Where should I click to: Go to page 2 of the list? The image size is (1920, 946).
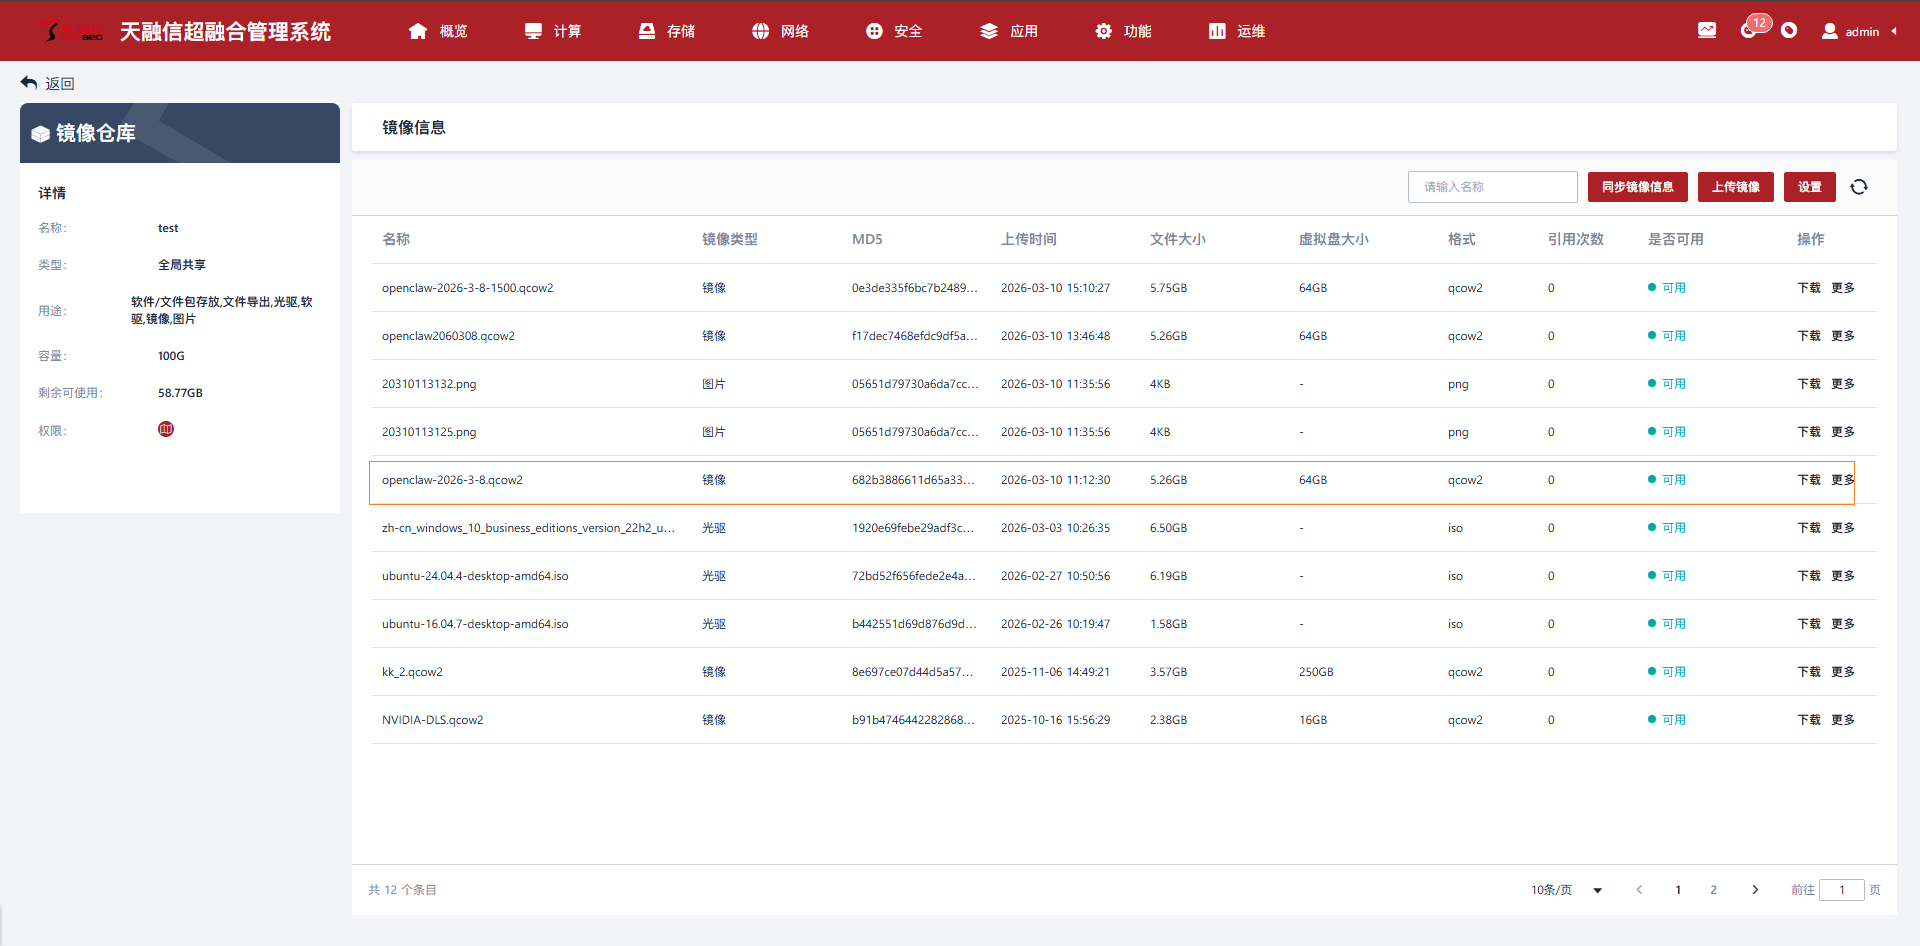pos(1713,890)
